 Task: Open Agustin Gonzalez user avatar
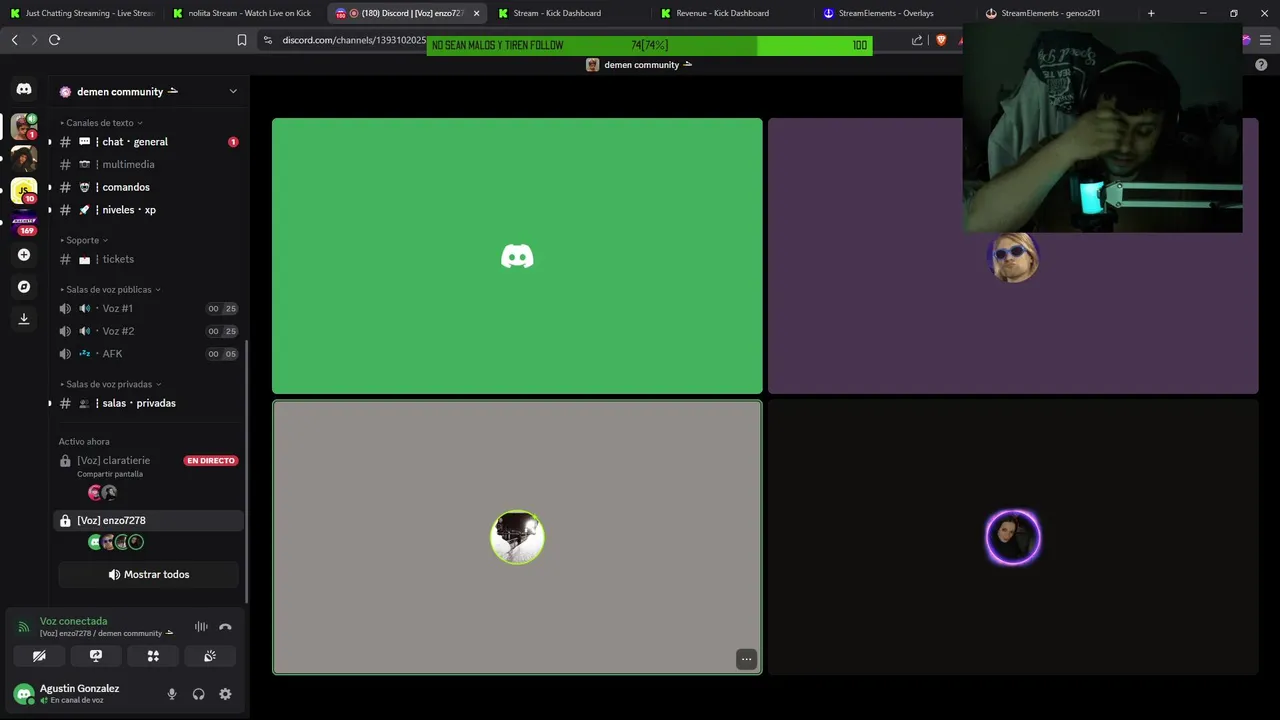[24, 694]
